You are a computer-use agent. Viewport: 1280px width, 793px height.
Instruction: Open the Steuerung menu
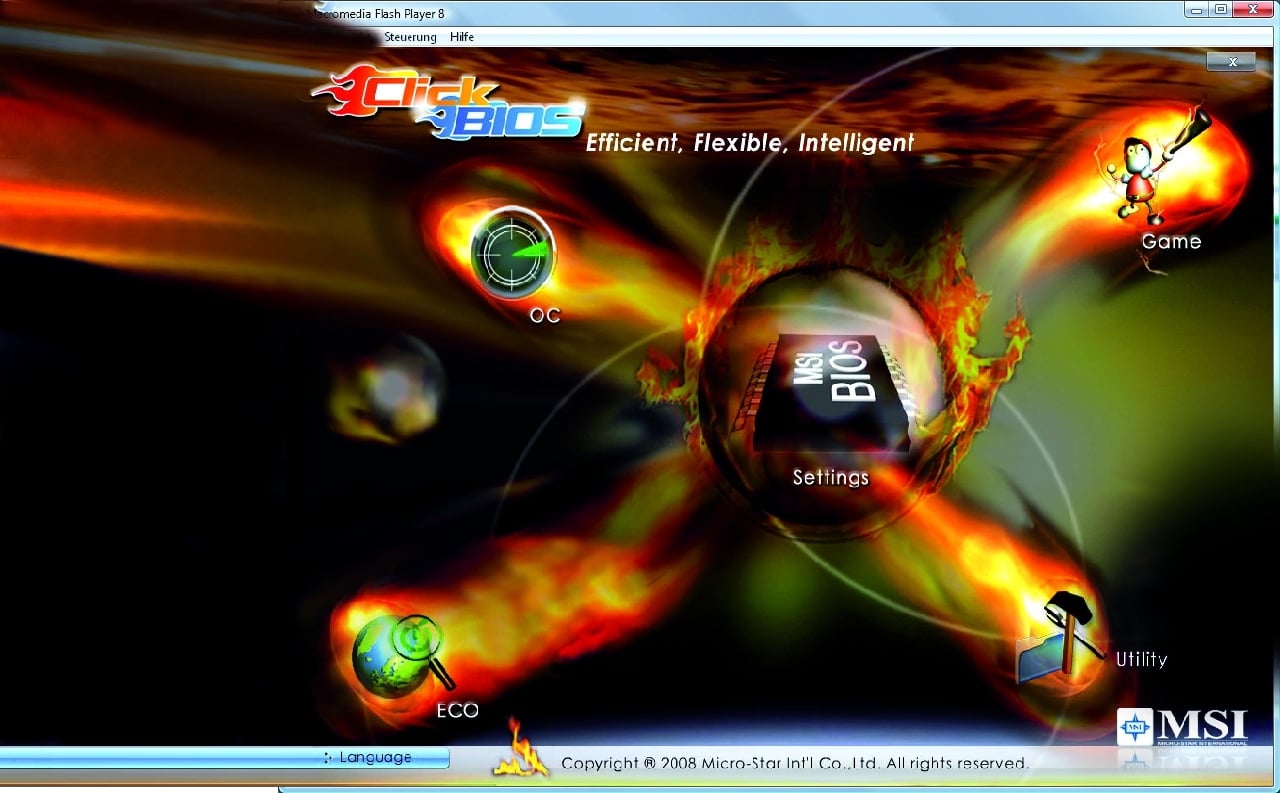point(410,37)
